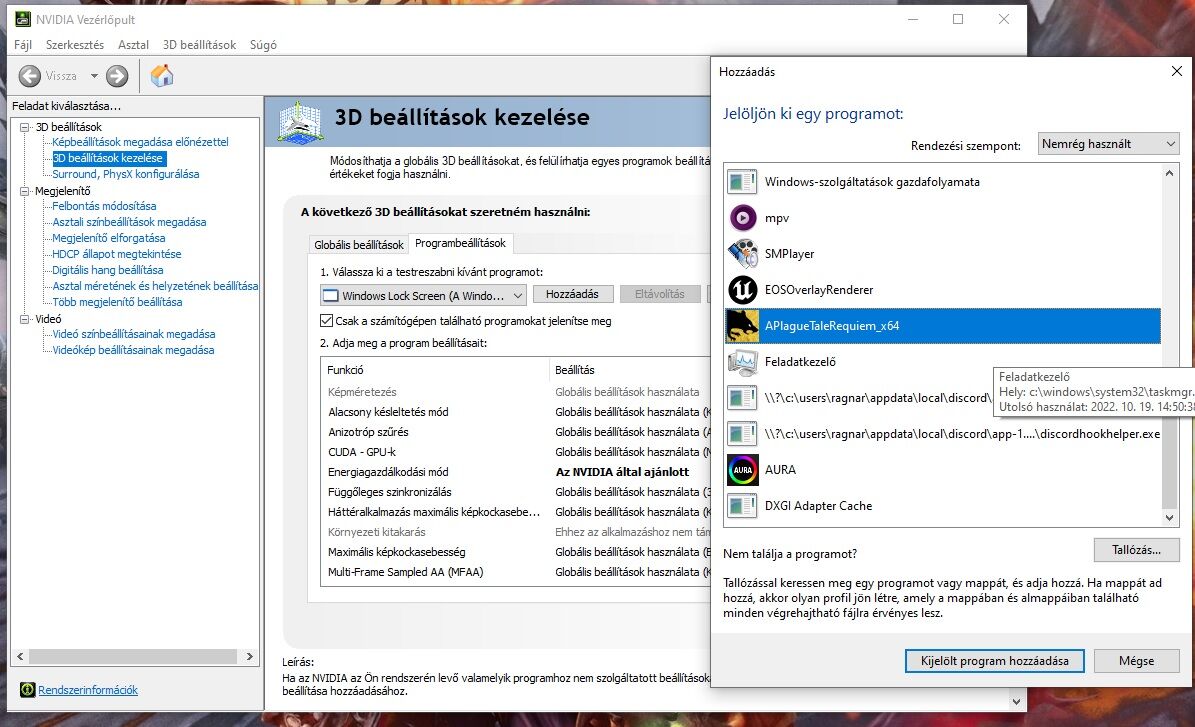This screenshot has height=727, width=1195.
Task: Open Asztal méretének és helyzetének beállítása
Action: pos(155,286)
